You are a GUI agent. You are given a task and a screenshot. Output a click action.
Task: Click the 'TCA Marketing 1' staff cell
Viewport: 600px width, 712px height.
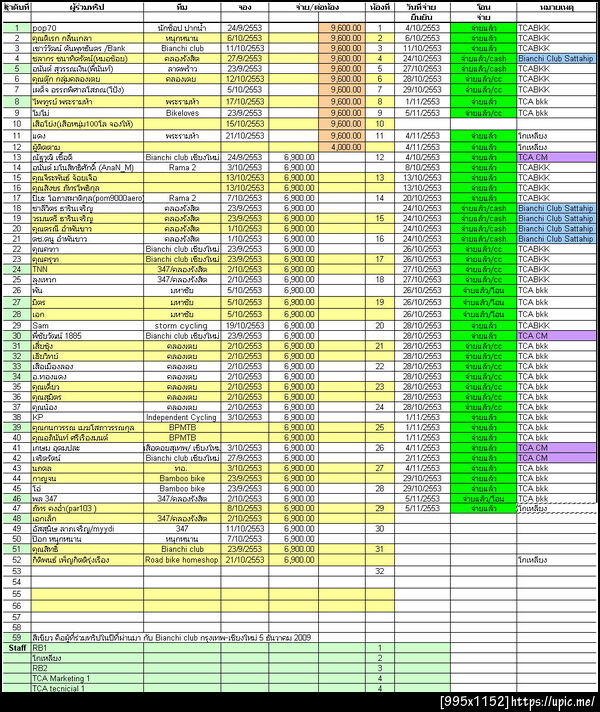pos(87,678)
